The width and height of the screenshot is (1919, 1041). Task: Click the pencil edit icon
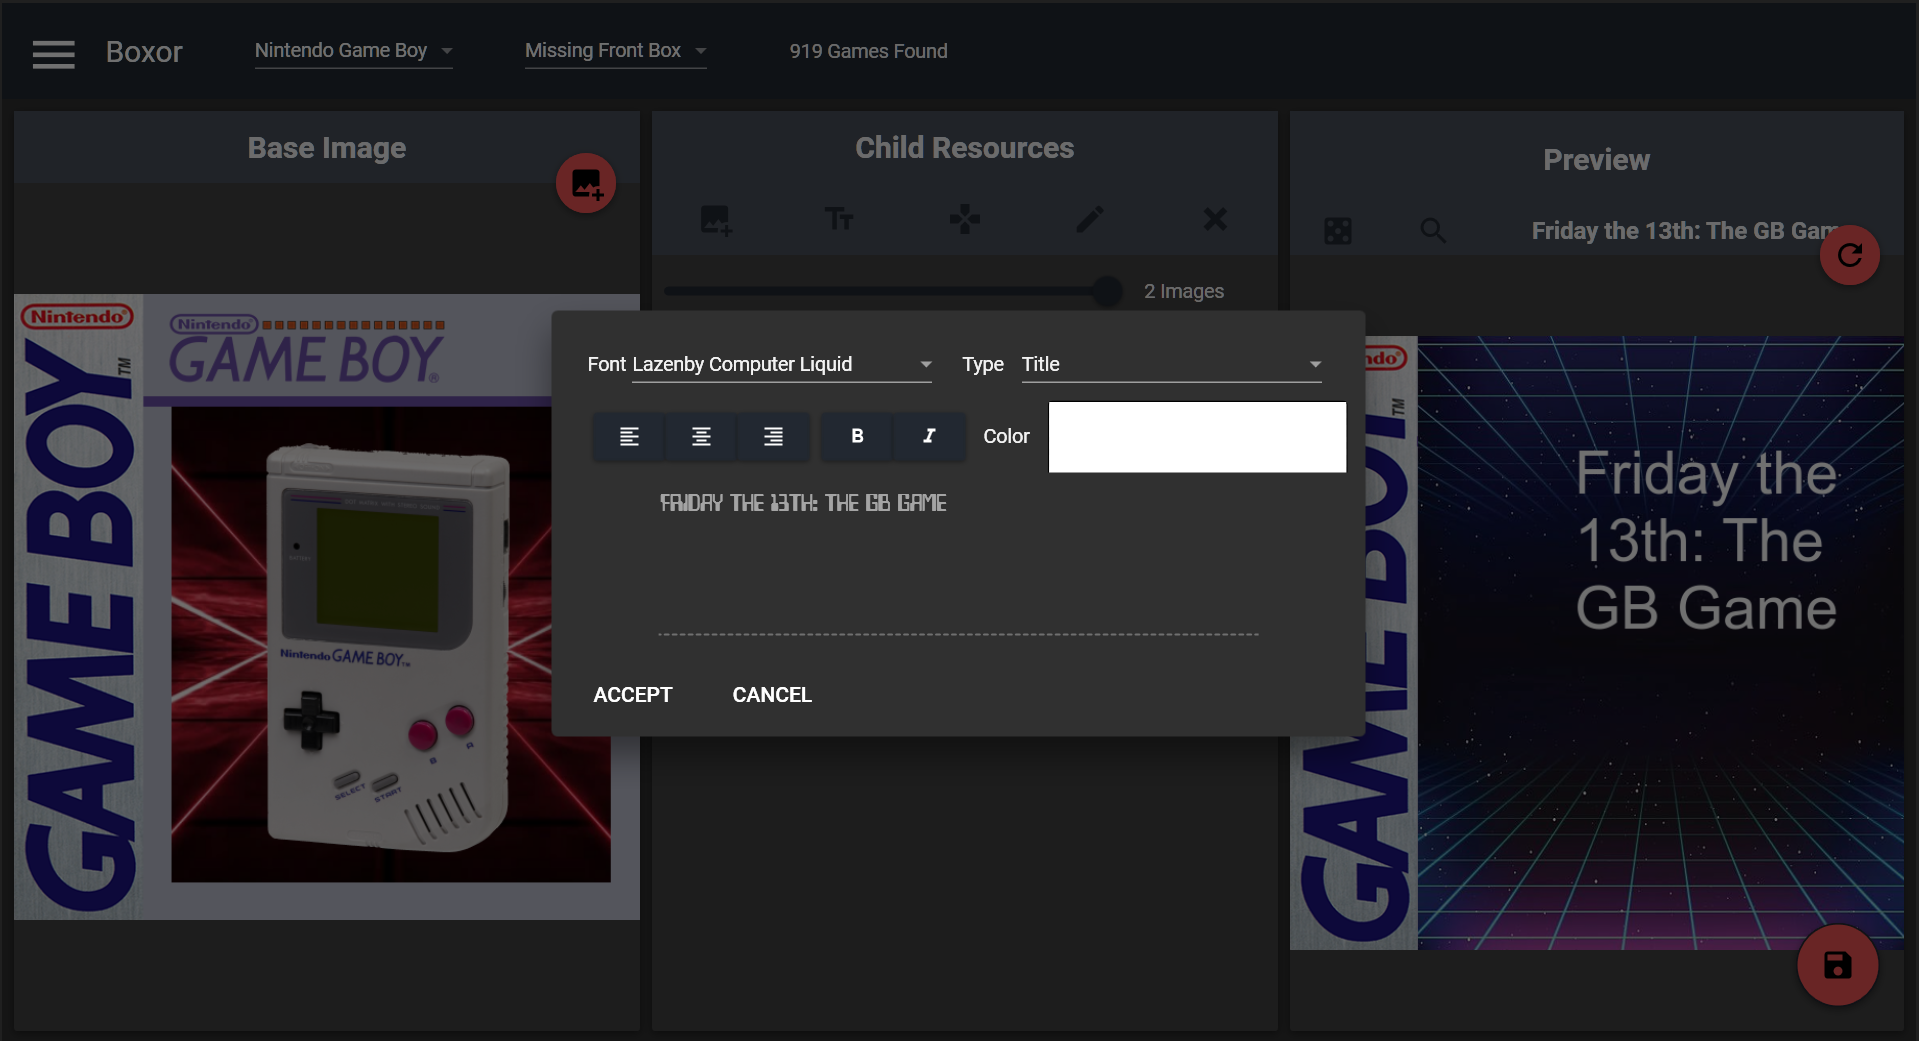(1089, 219)
